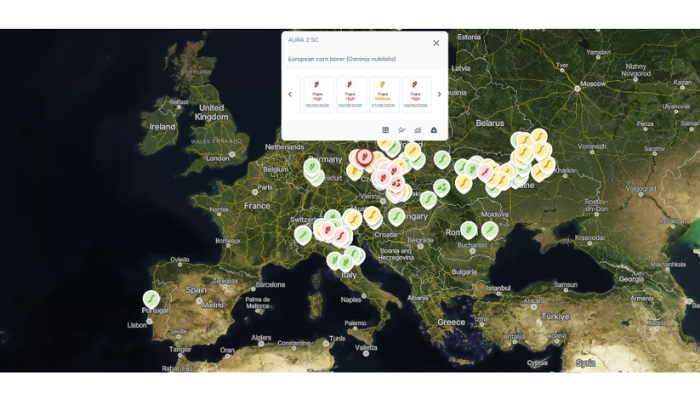Select the Pupa Medium forecast card

(x=384, y=94)
